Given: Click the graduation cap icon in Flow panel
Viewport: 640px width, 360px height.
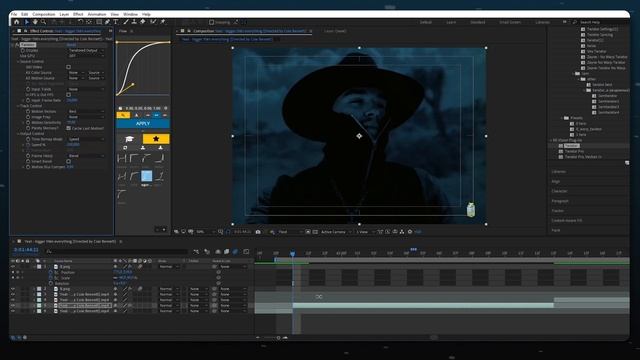Looking at the screenshot, I should [x=129, y=139].
